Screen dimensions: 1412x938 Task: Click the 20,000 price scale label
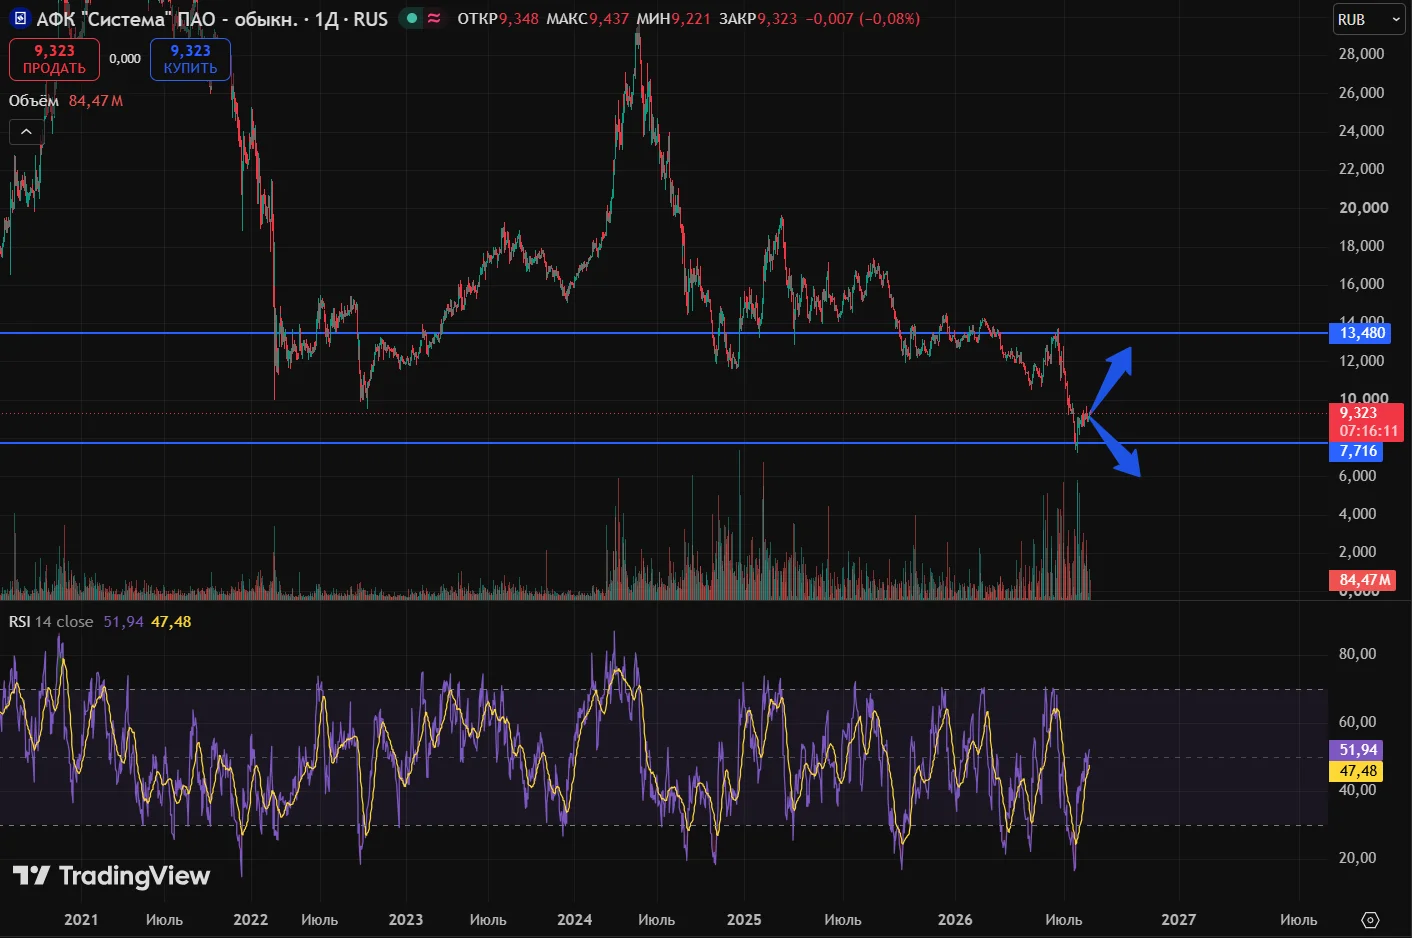1363,208
